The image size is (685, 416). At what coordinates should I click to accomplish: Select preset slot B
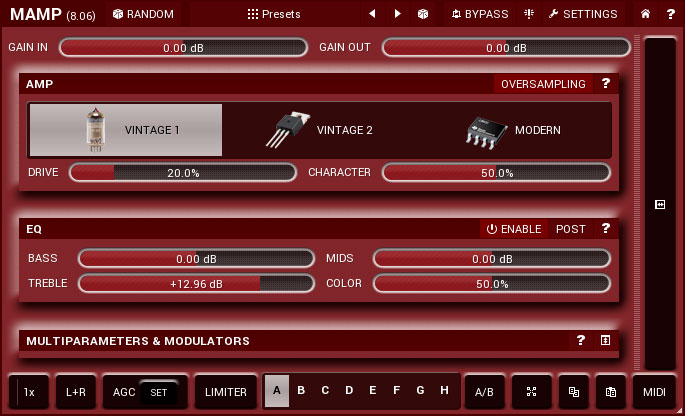pos(301,391)
